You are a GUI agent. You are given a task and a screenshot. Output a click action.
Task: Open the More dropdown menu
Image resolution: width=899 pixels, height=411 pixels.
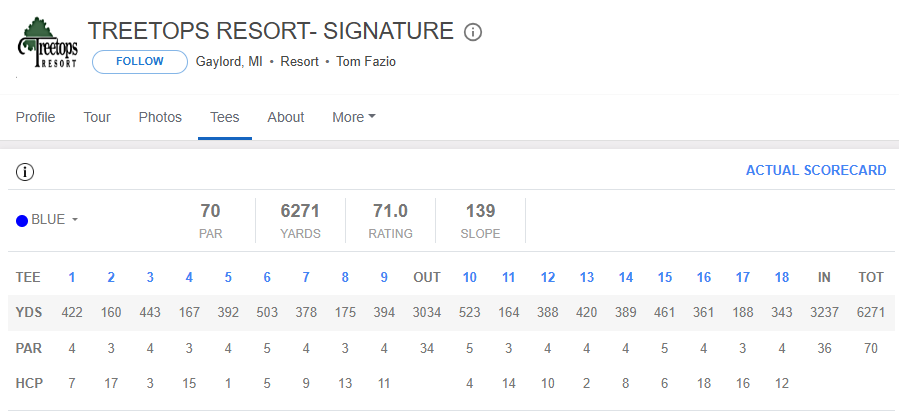354,118
